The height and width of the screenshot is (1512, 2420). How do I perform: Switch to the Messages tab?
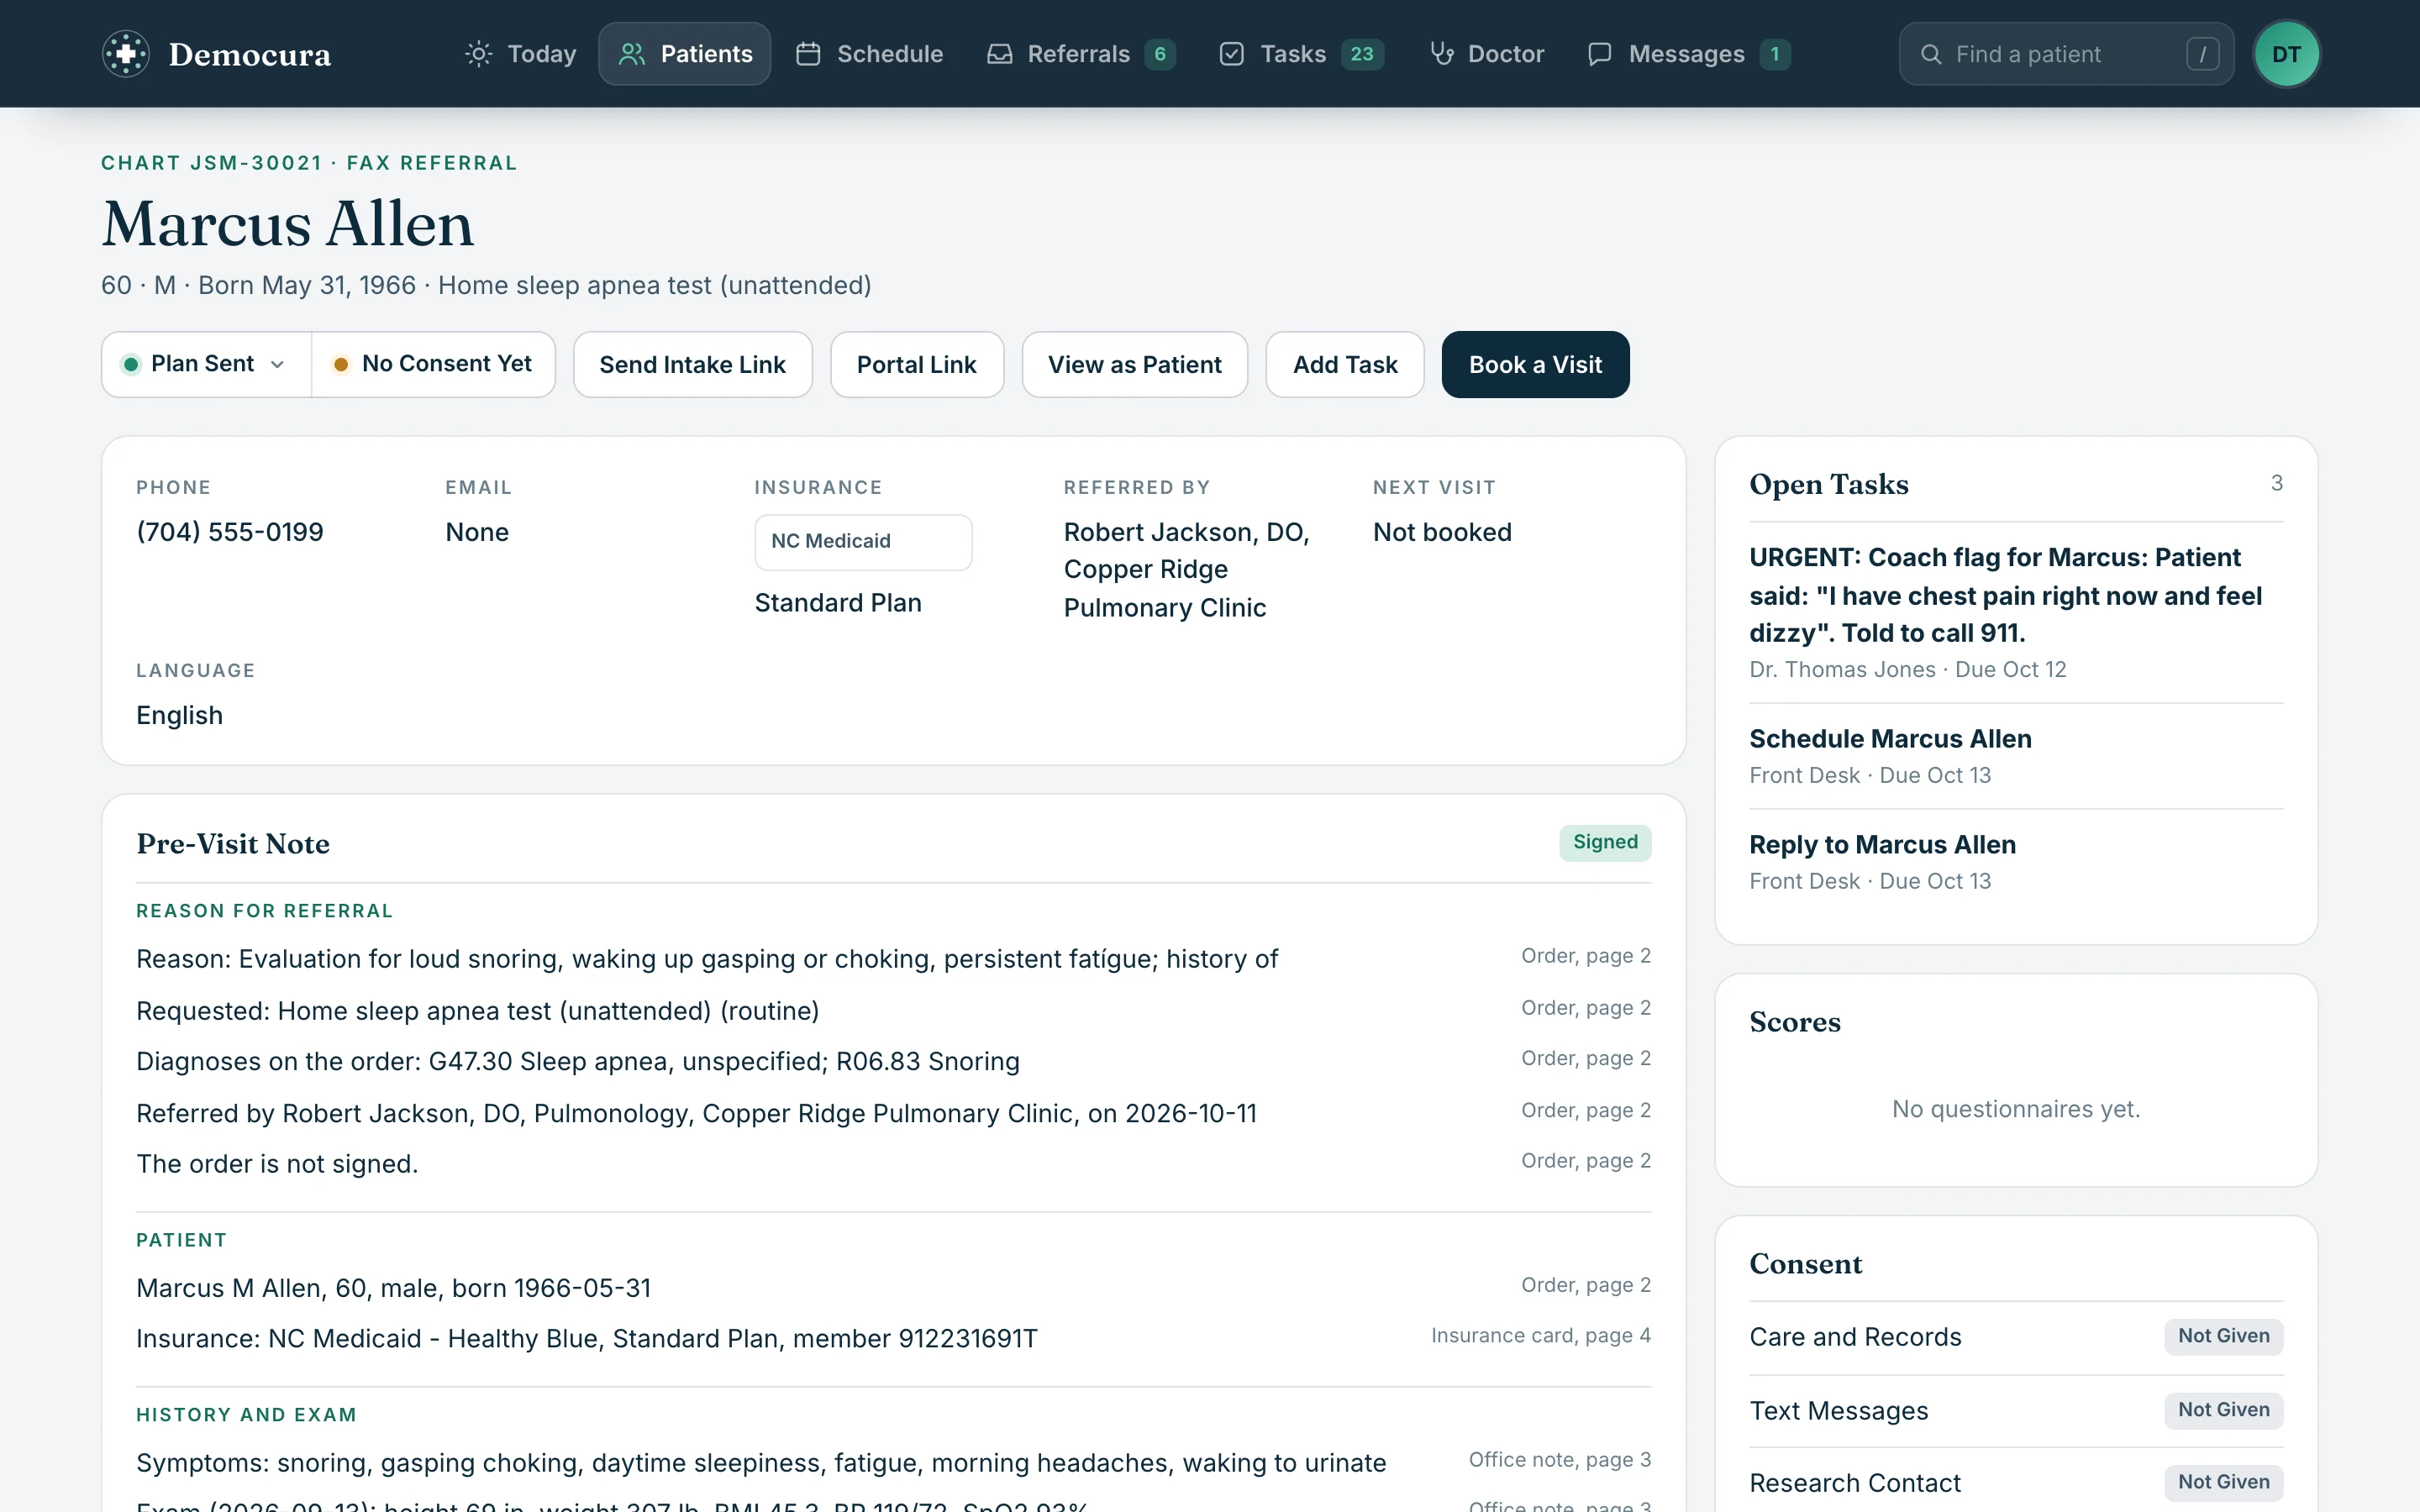[x=1689, y=54]
